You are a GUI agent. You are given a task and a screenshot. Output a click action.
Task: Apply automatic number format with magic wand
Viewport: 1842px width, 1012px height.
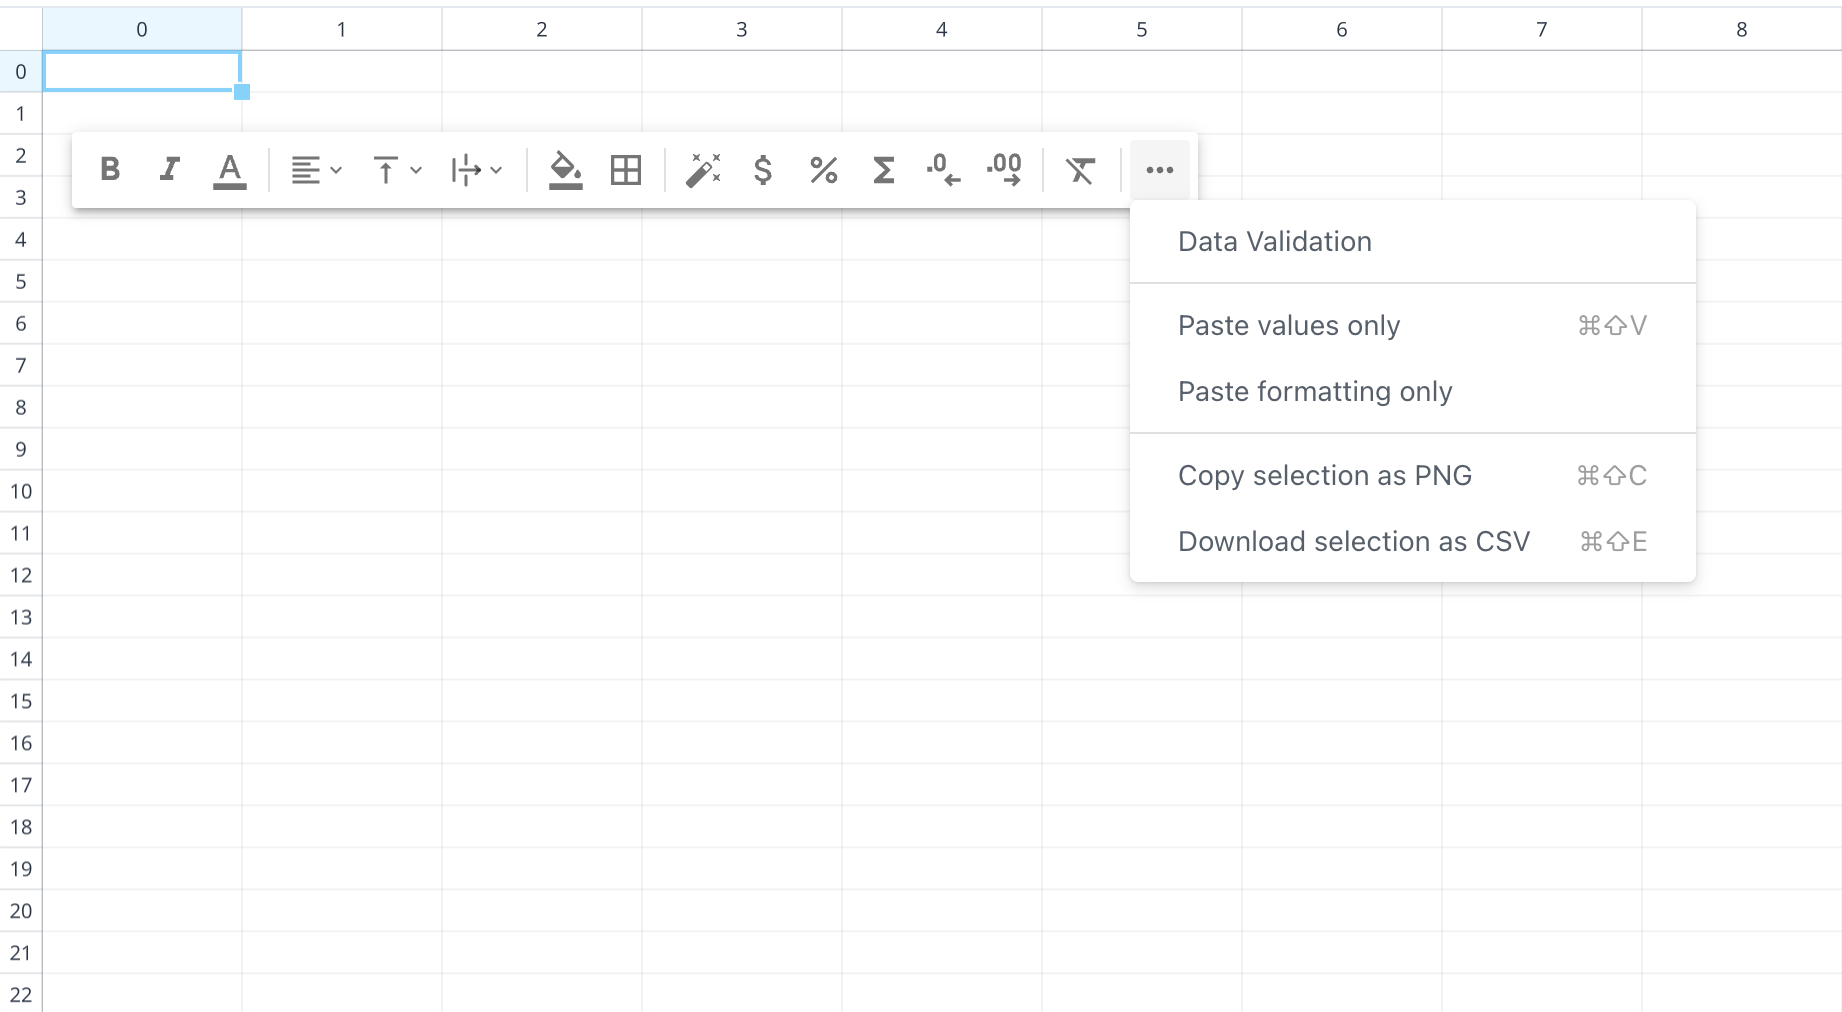(x=703, y=170)
